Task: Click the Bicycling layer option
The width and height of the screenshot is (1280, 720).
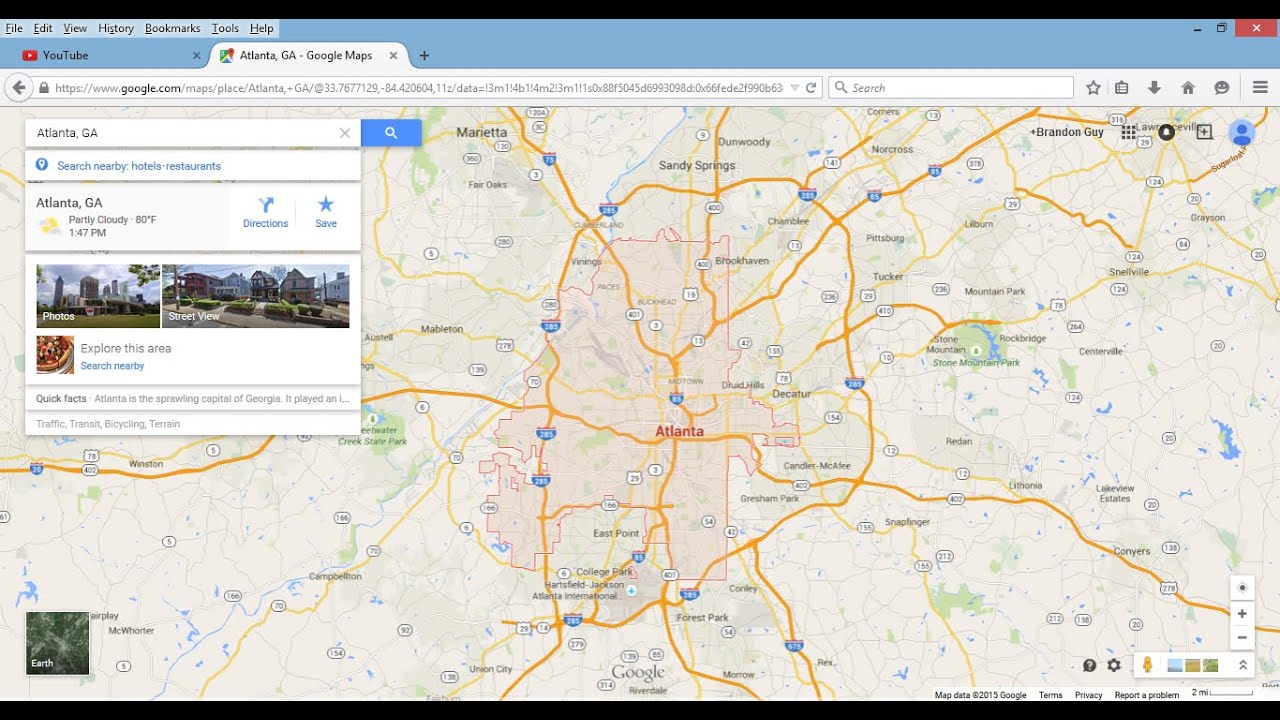Action: click(x=124, y=424)
